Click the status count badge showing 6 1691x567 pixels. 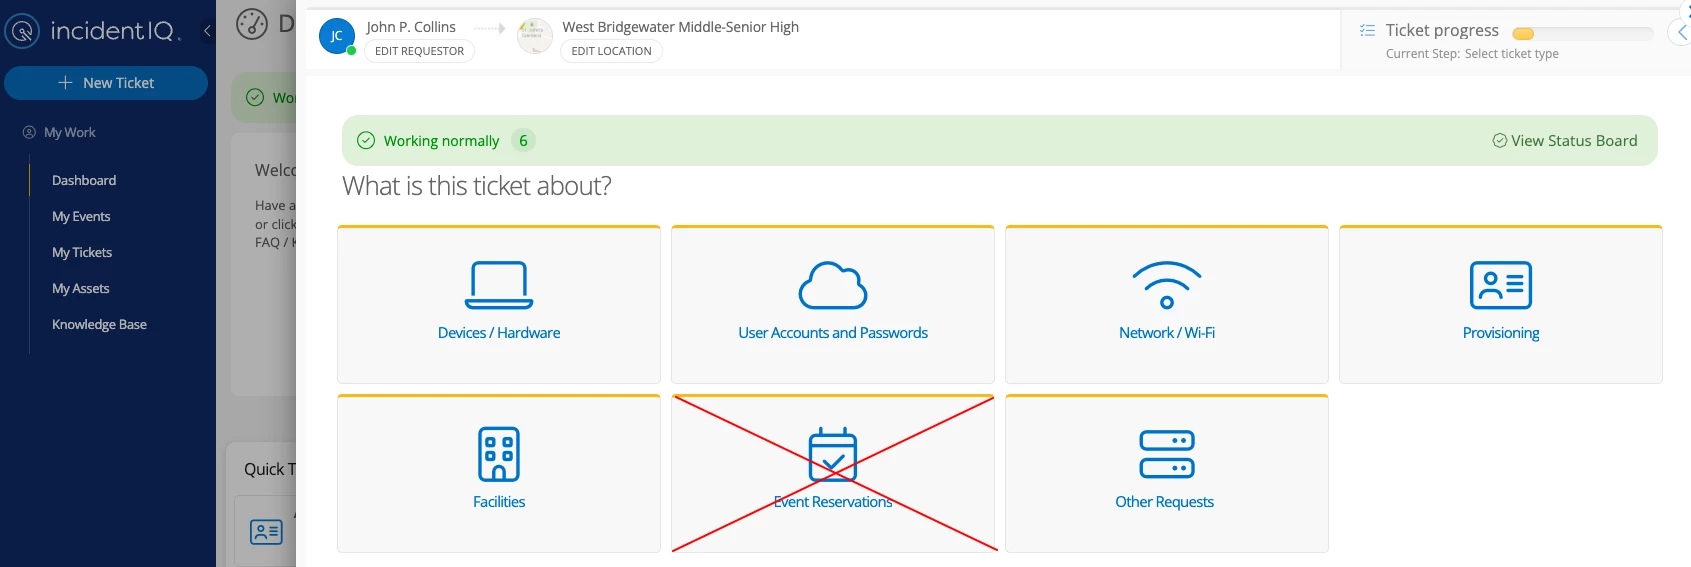(523, 141)
